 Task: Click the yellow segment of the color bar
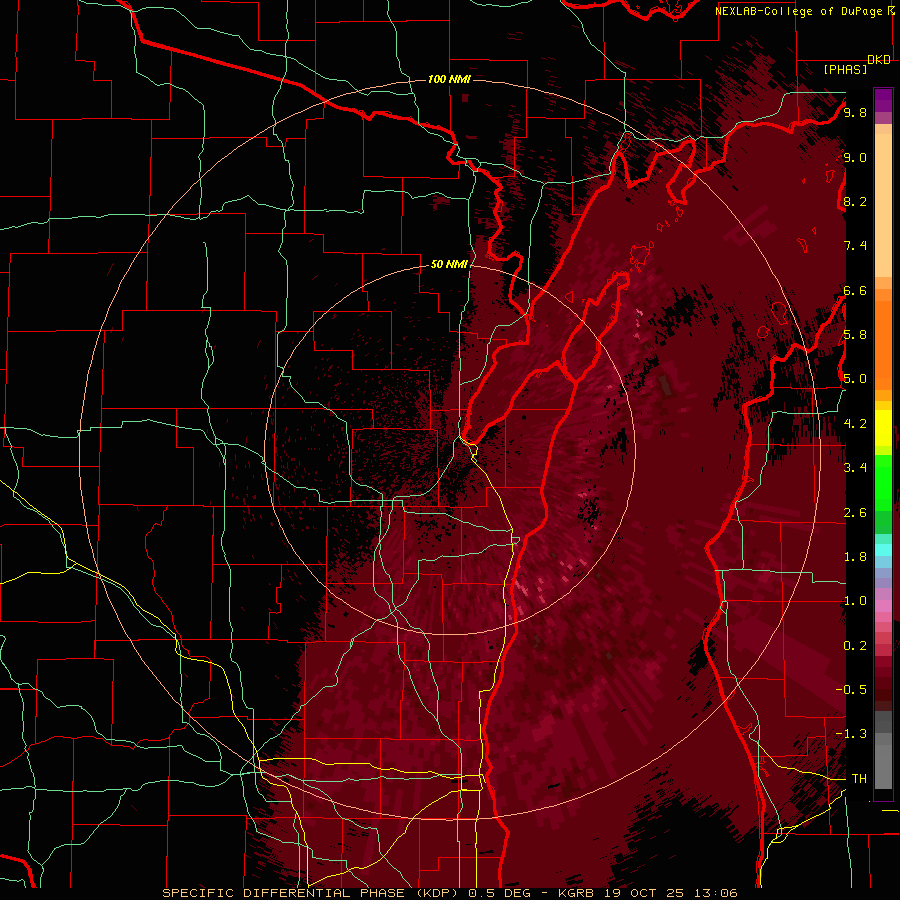click(883, 428)
